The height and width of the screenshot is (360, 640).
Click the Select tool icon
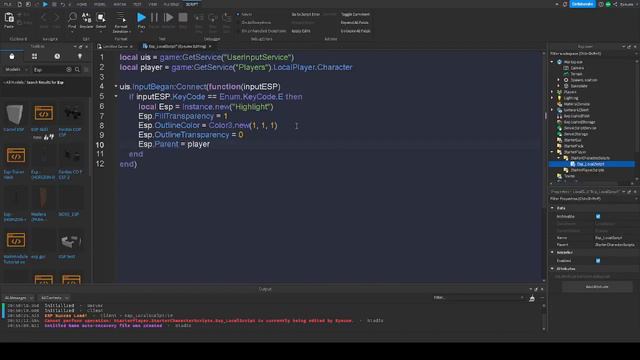point(101,18)
